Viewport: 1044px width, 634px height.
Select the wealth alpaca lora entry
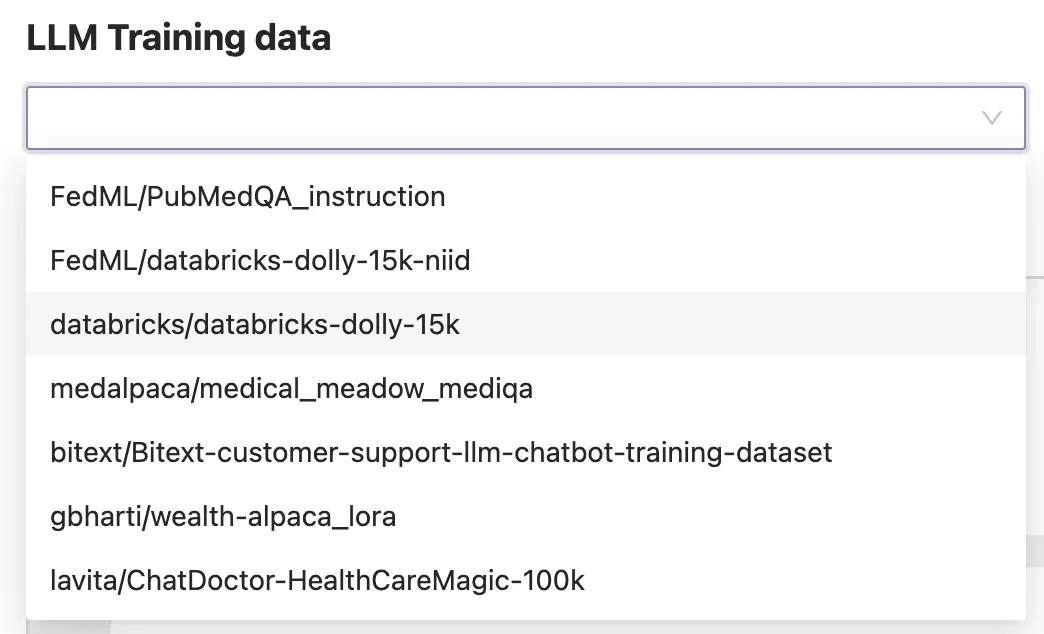coord(223,516)
